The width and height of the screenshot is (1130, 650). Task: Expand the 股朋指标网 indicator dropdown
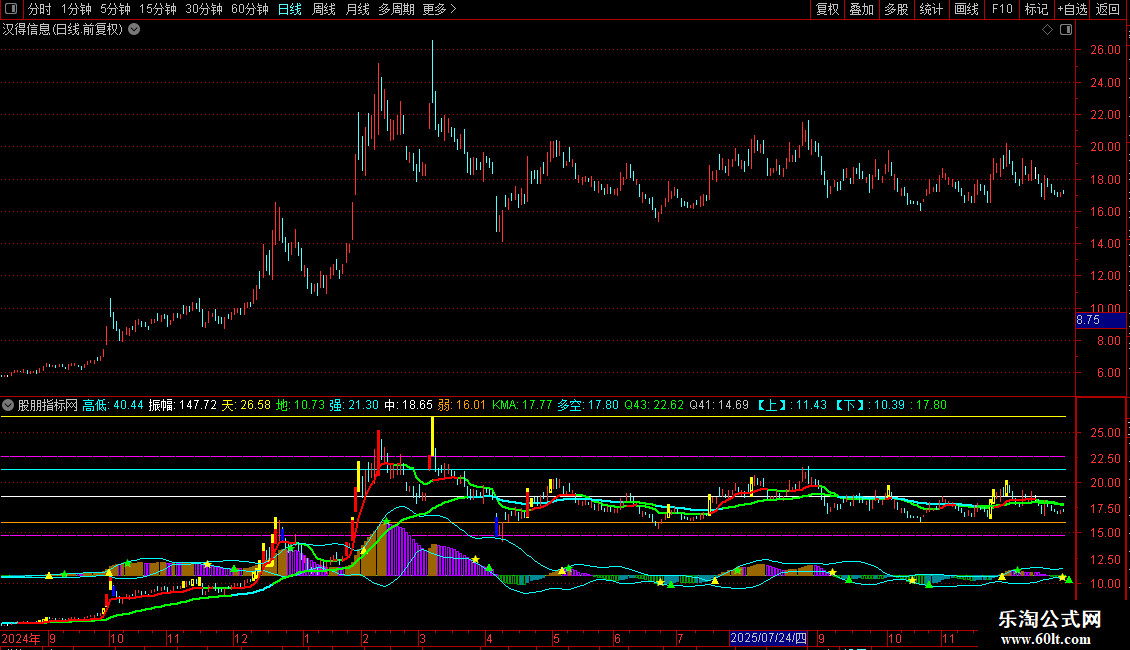[9, 405]
